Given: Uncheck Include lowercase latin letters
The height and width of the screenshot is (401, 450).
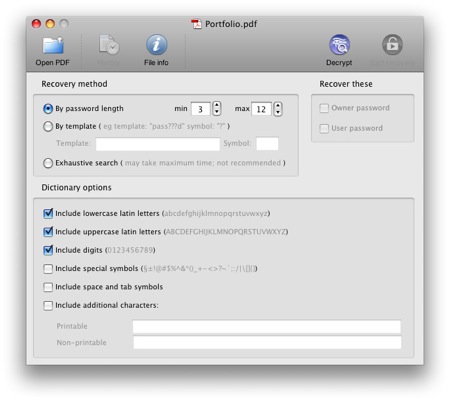Looking at the screenshot, I should point(48,213).
